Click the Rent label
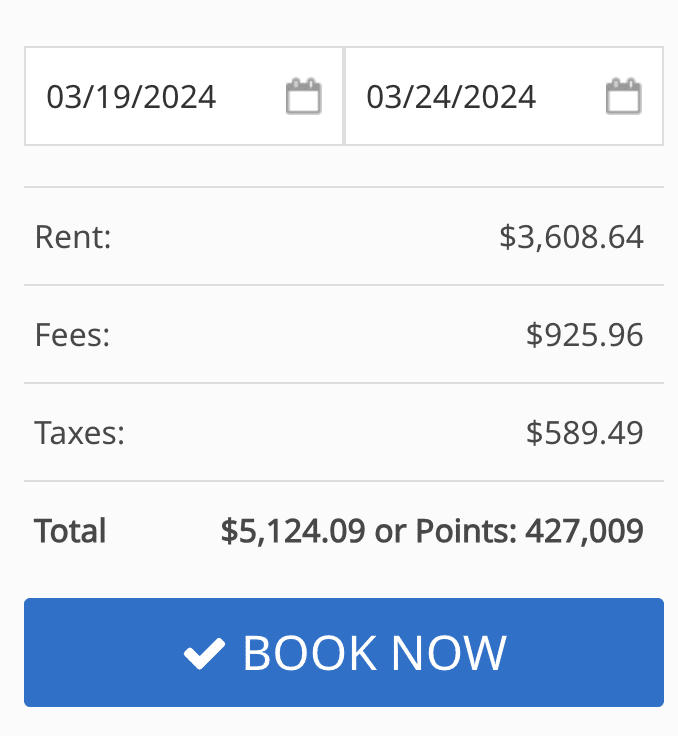The image size is (678, 736). (73, 237)
